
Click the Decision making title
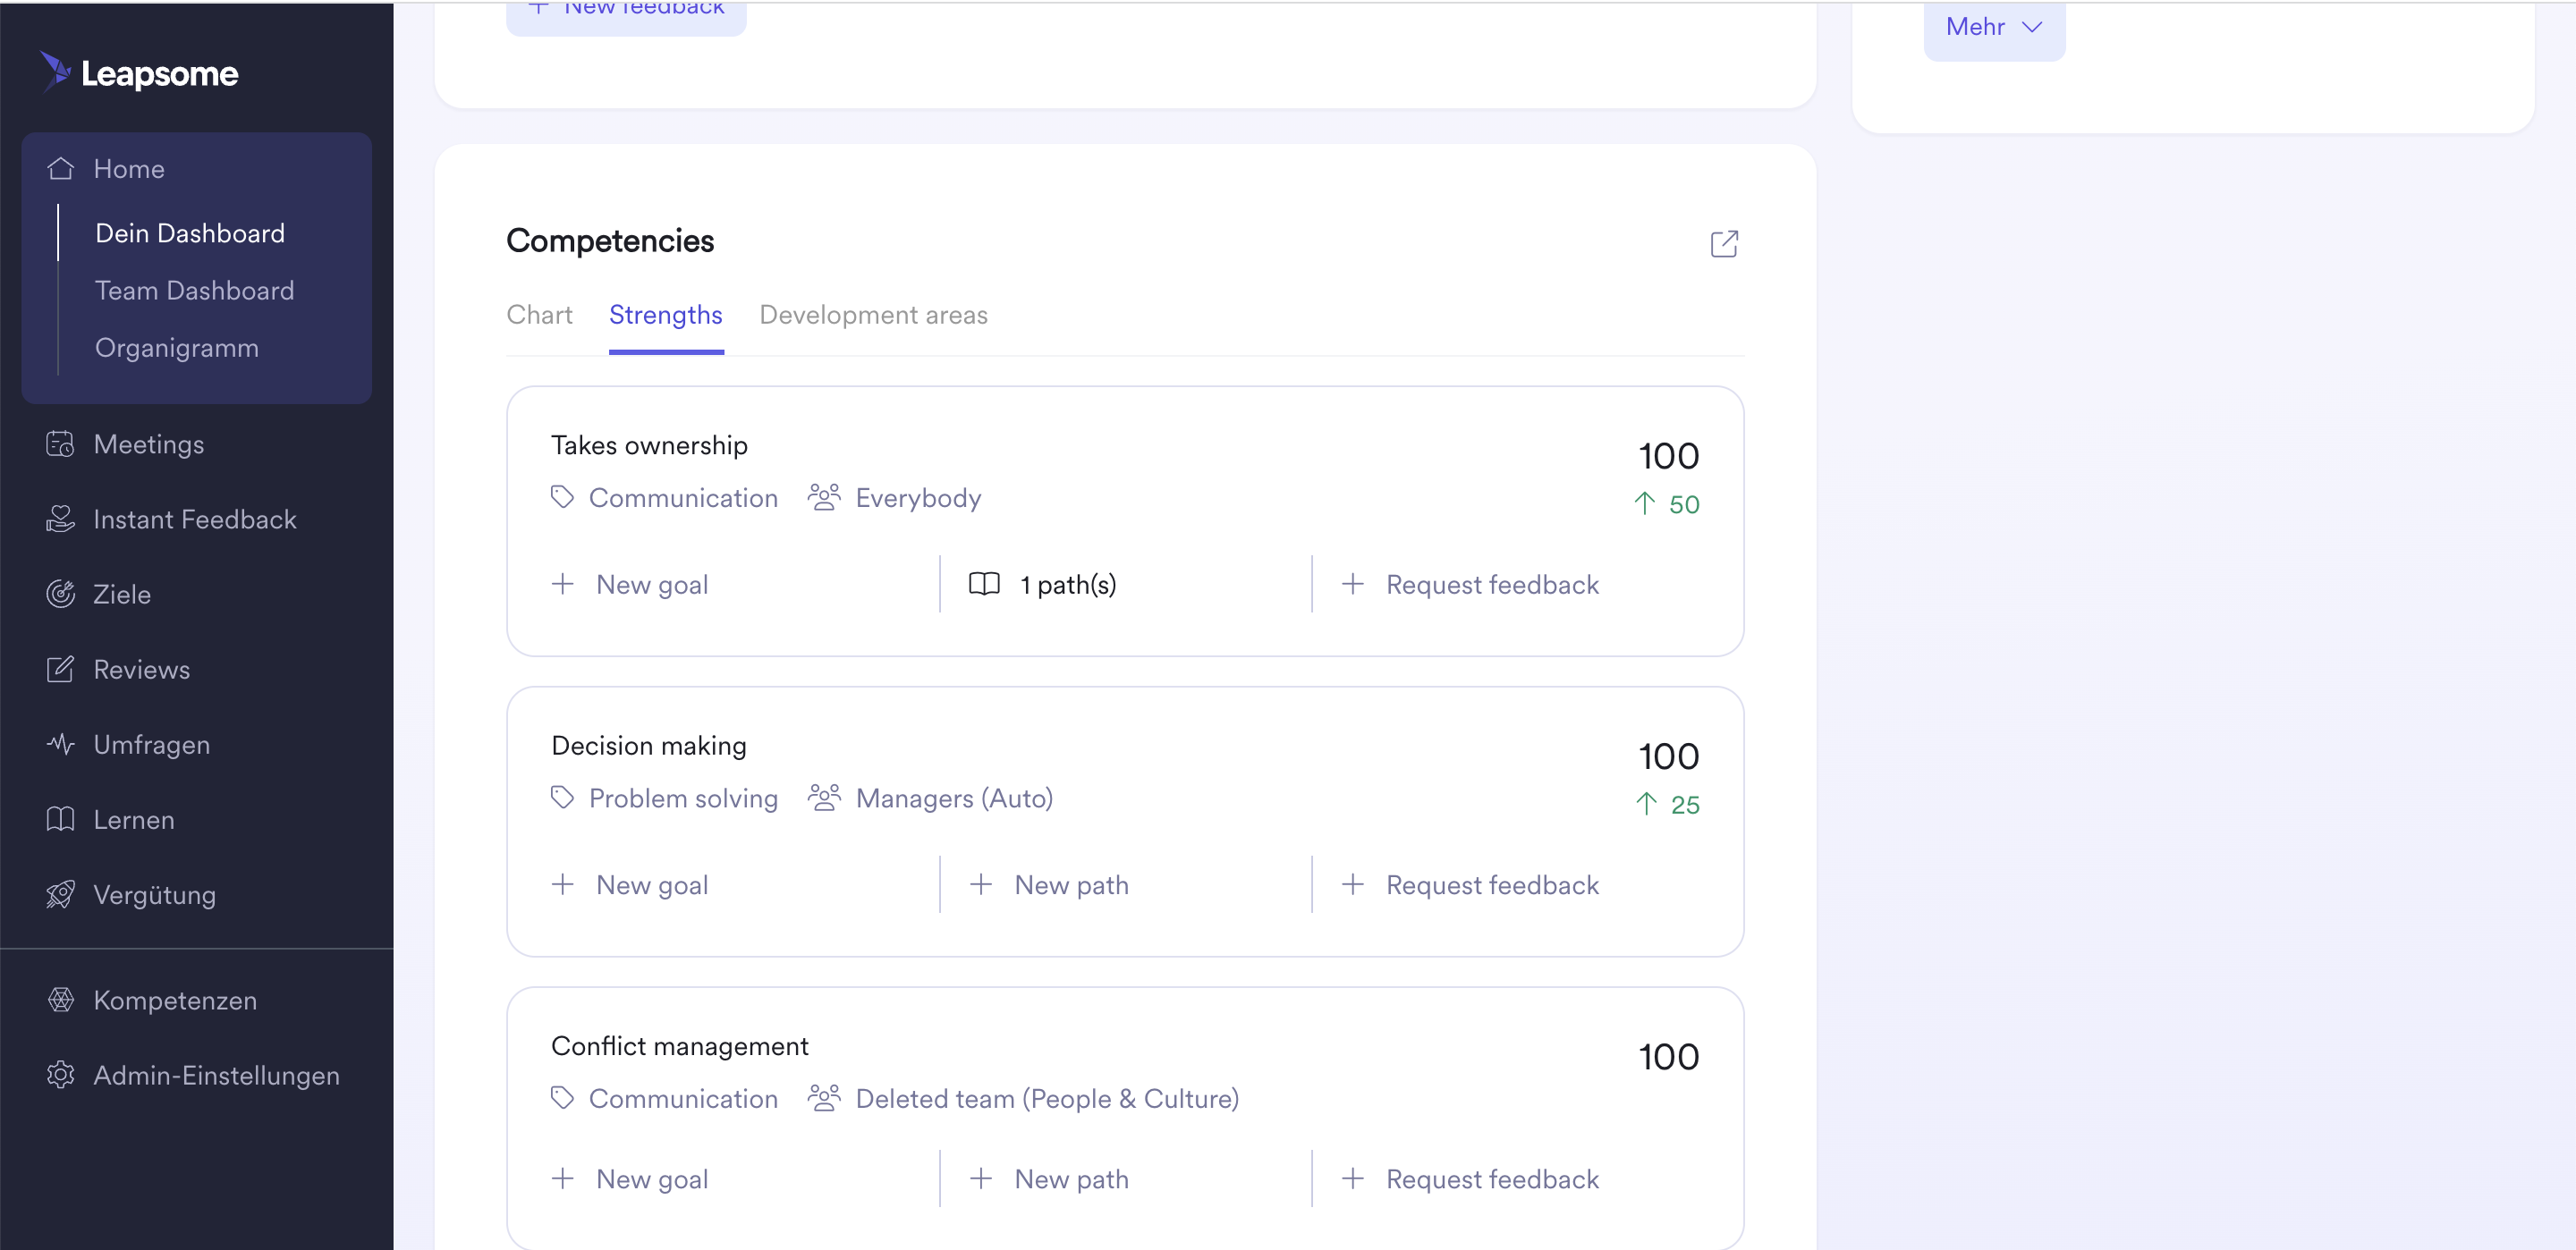point(649,744)
